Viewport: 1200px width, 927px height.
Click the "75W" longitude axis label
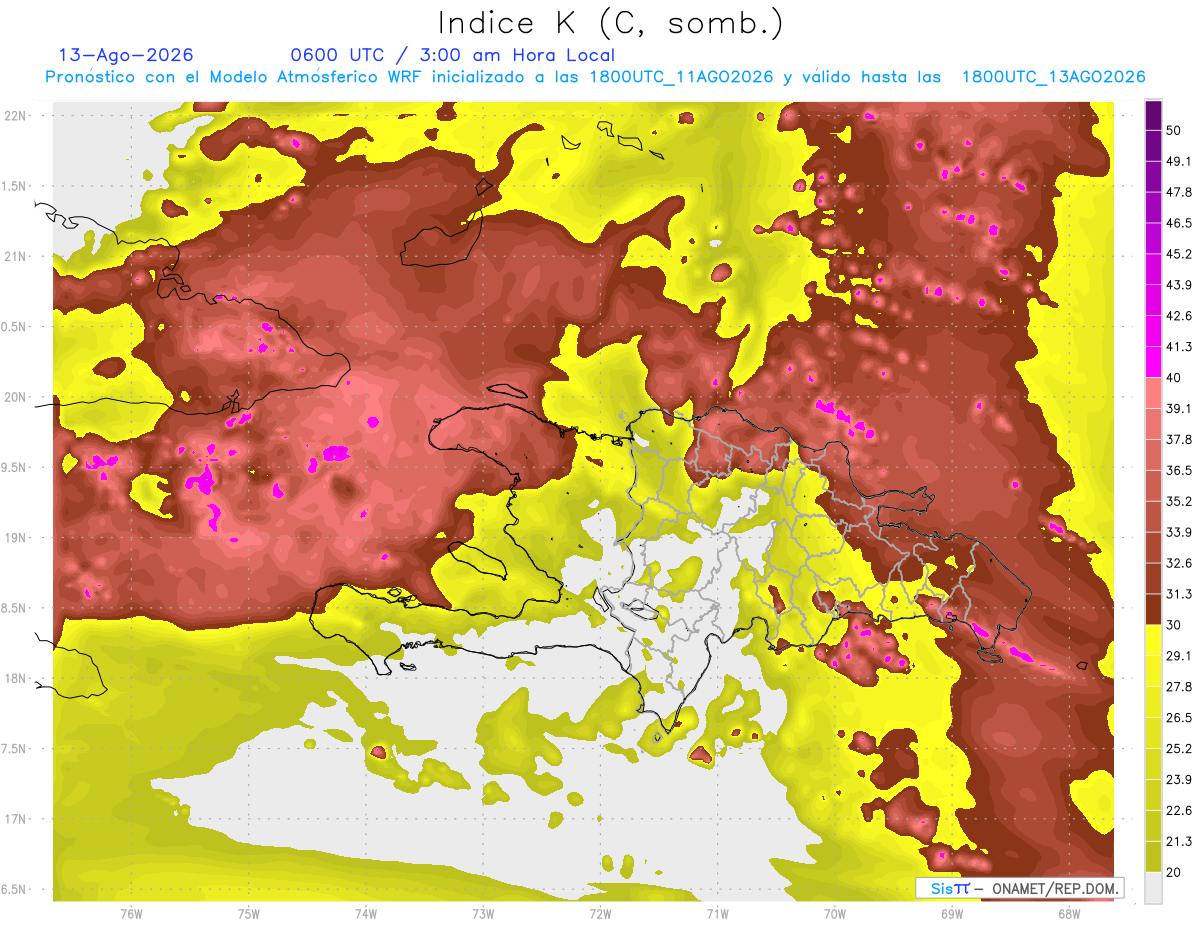[248, 914]
